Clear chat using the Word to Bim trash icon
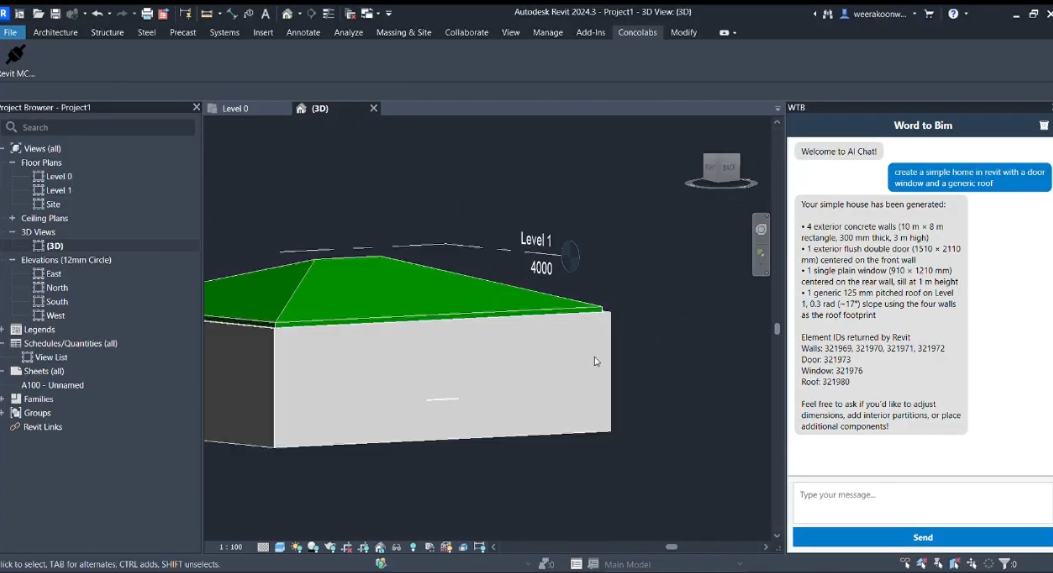Viewport: 1053px width, 573px height. 1044,126
